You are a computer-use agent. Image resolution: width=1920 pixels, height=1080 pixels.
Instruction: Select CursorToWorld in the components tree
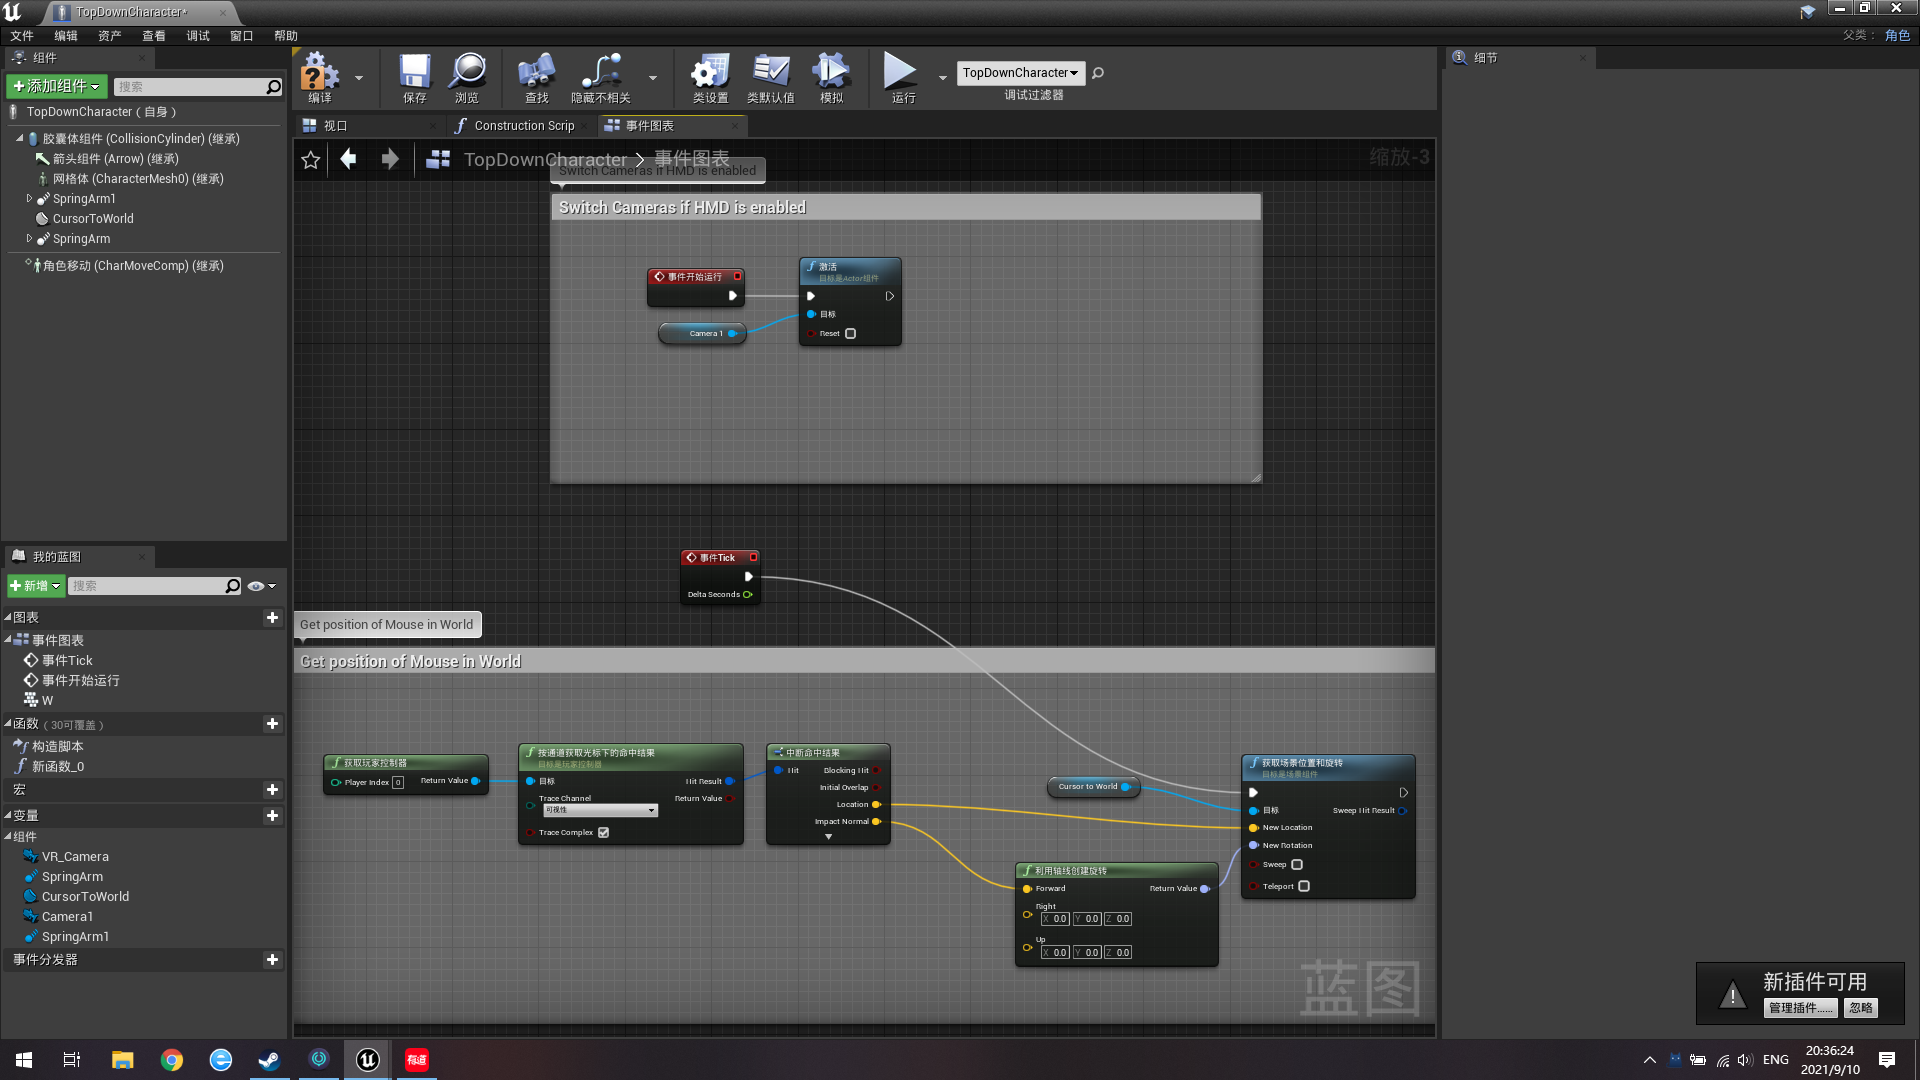click(93, 219)
